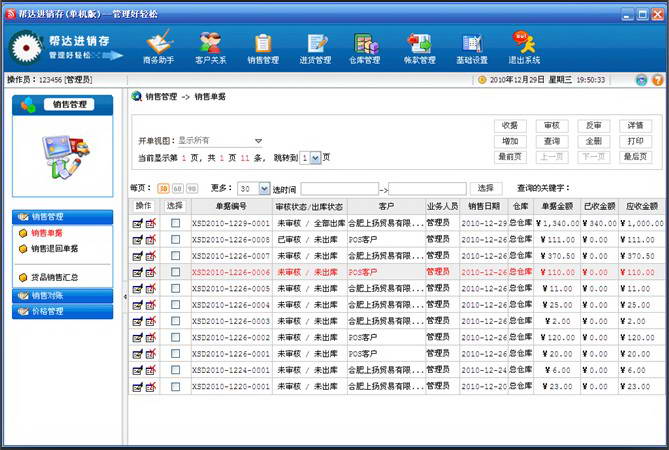Screen dimensions: 669x450
Task: Click the 详情 button
Action: tap(635, 126)
